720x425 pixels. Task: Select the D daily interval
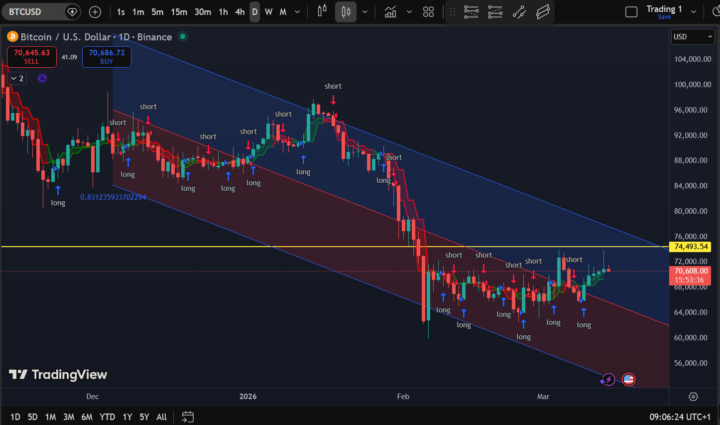pos(254,12)
